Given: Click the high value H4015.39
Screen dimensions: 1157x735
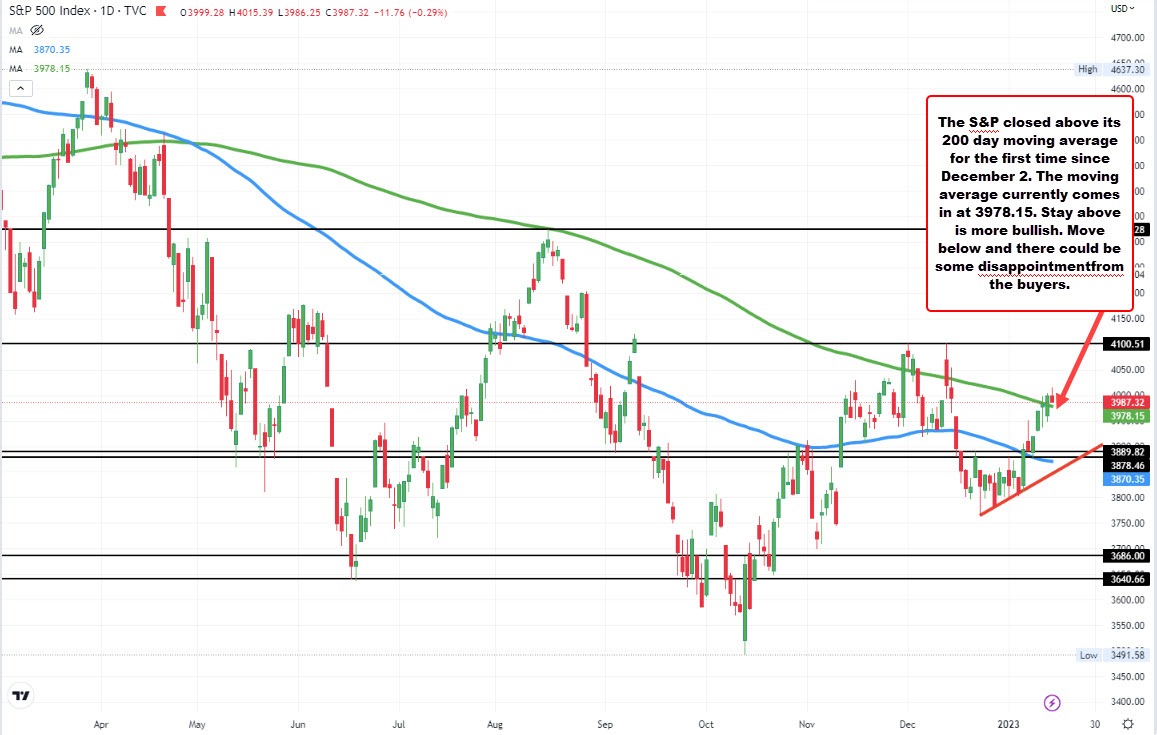Looking at the screenshot, I should (x=251, y=13).
